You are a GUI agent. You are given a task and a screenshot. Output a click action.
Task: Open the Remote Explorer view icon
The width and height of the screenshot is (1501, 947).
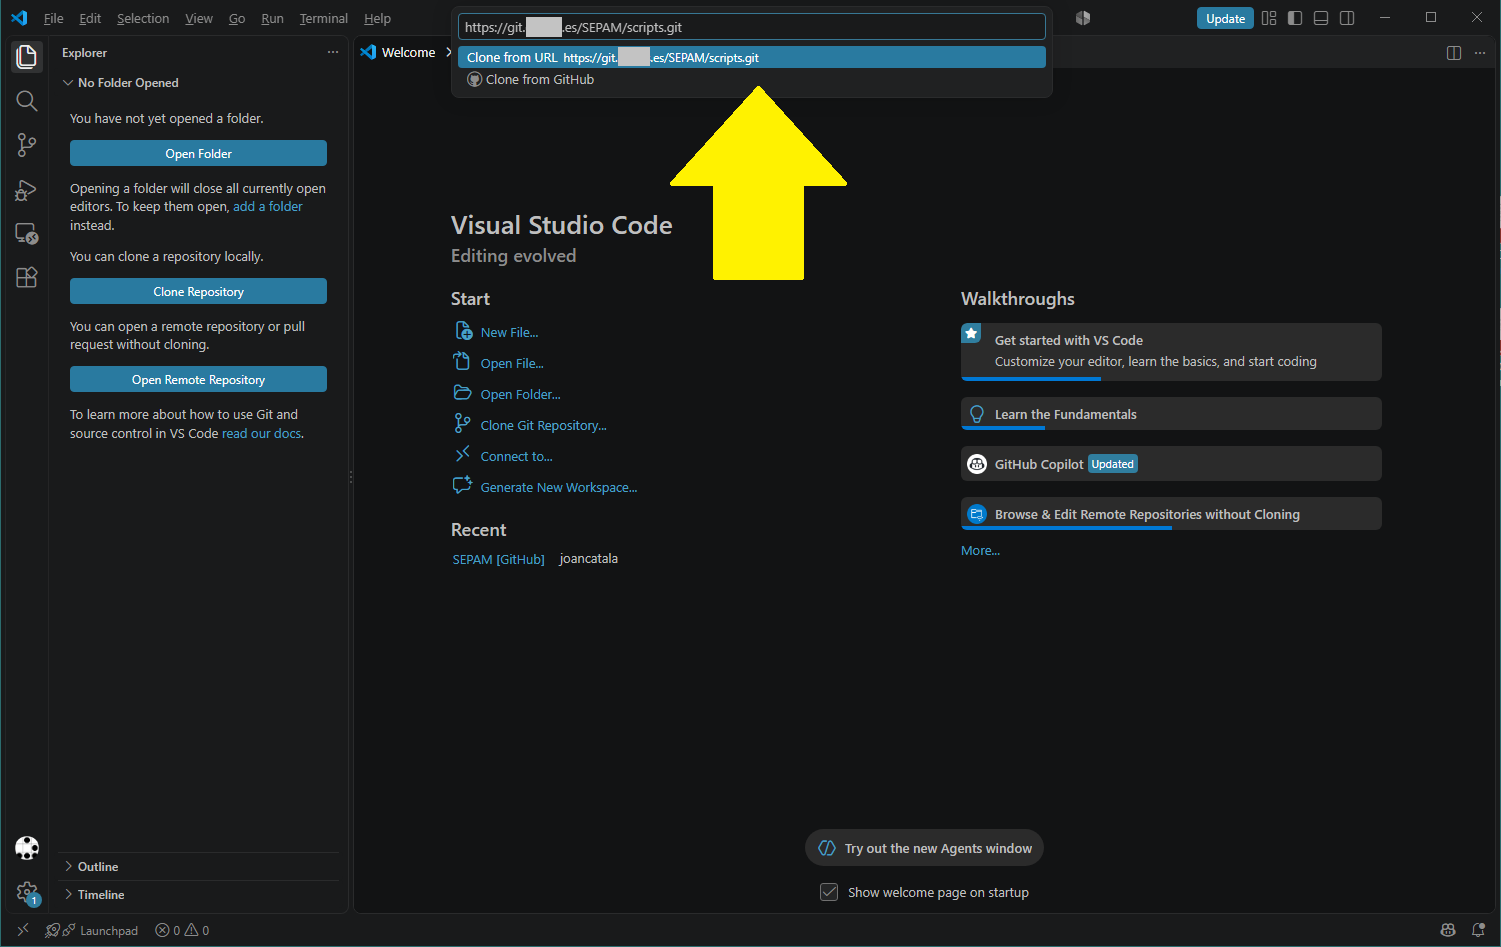click(x=27, y=234)
